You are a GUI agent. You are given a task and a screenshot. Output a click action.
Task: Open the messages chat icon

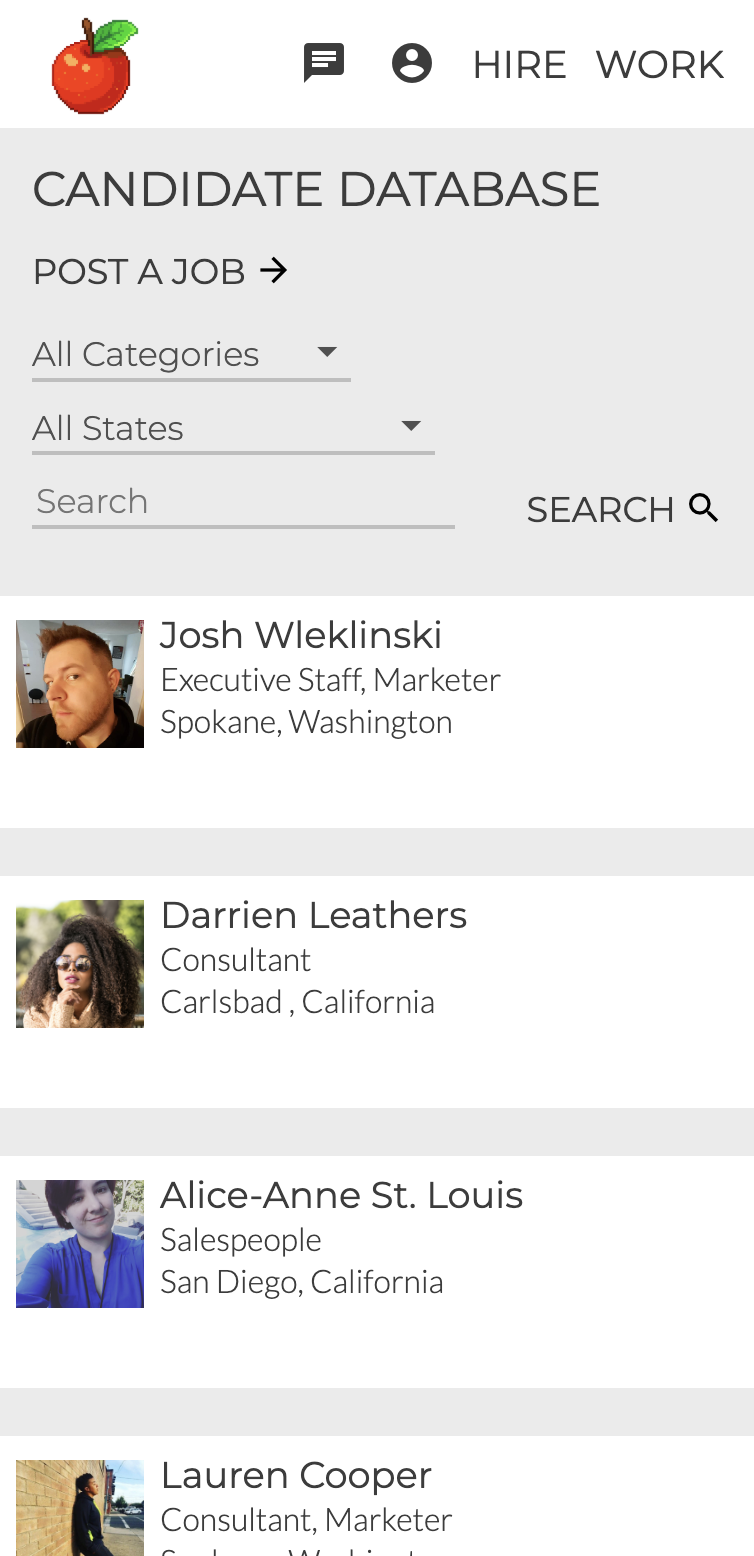point(324,63)
